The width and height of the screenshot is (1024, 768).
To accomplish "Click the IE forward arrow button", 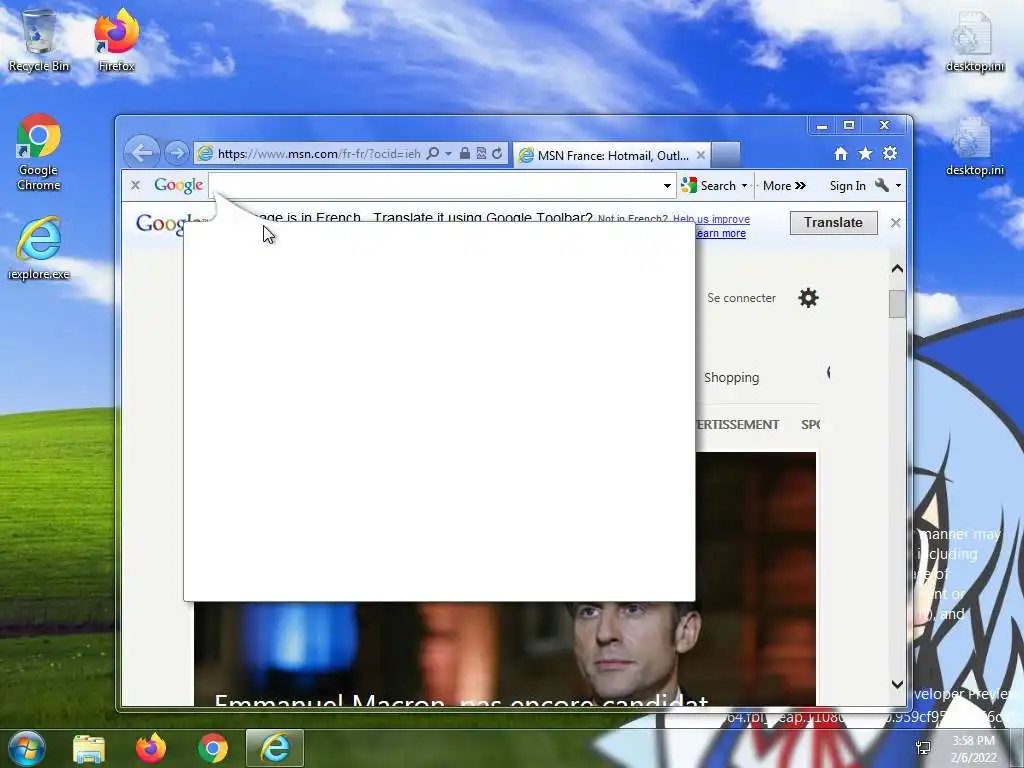I will coord(176,153).
